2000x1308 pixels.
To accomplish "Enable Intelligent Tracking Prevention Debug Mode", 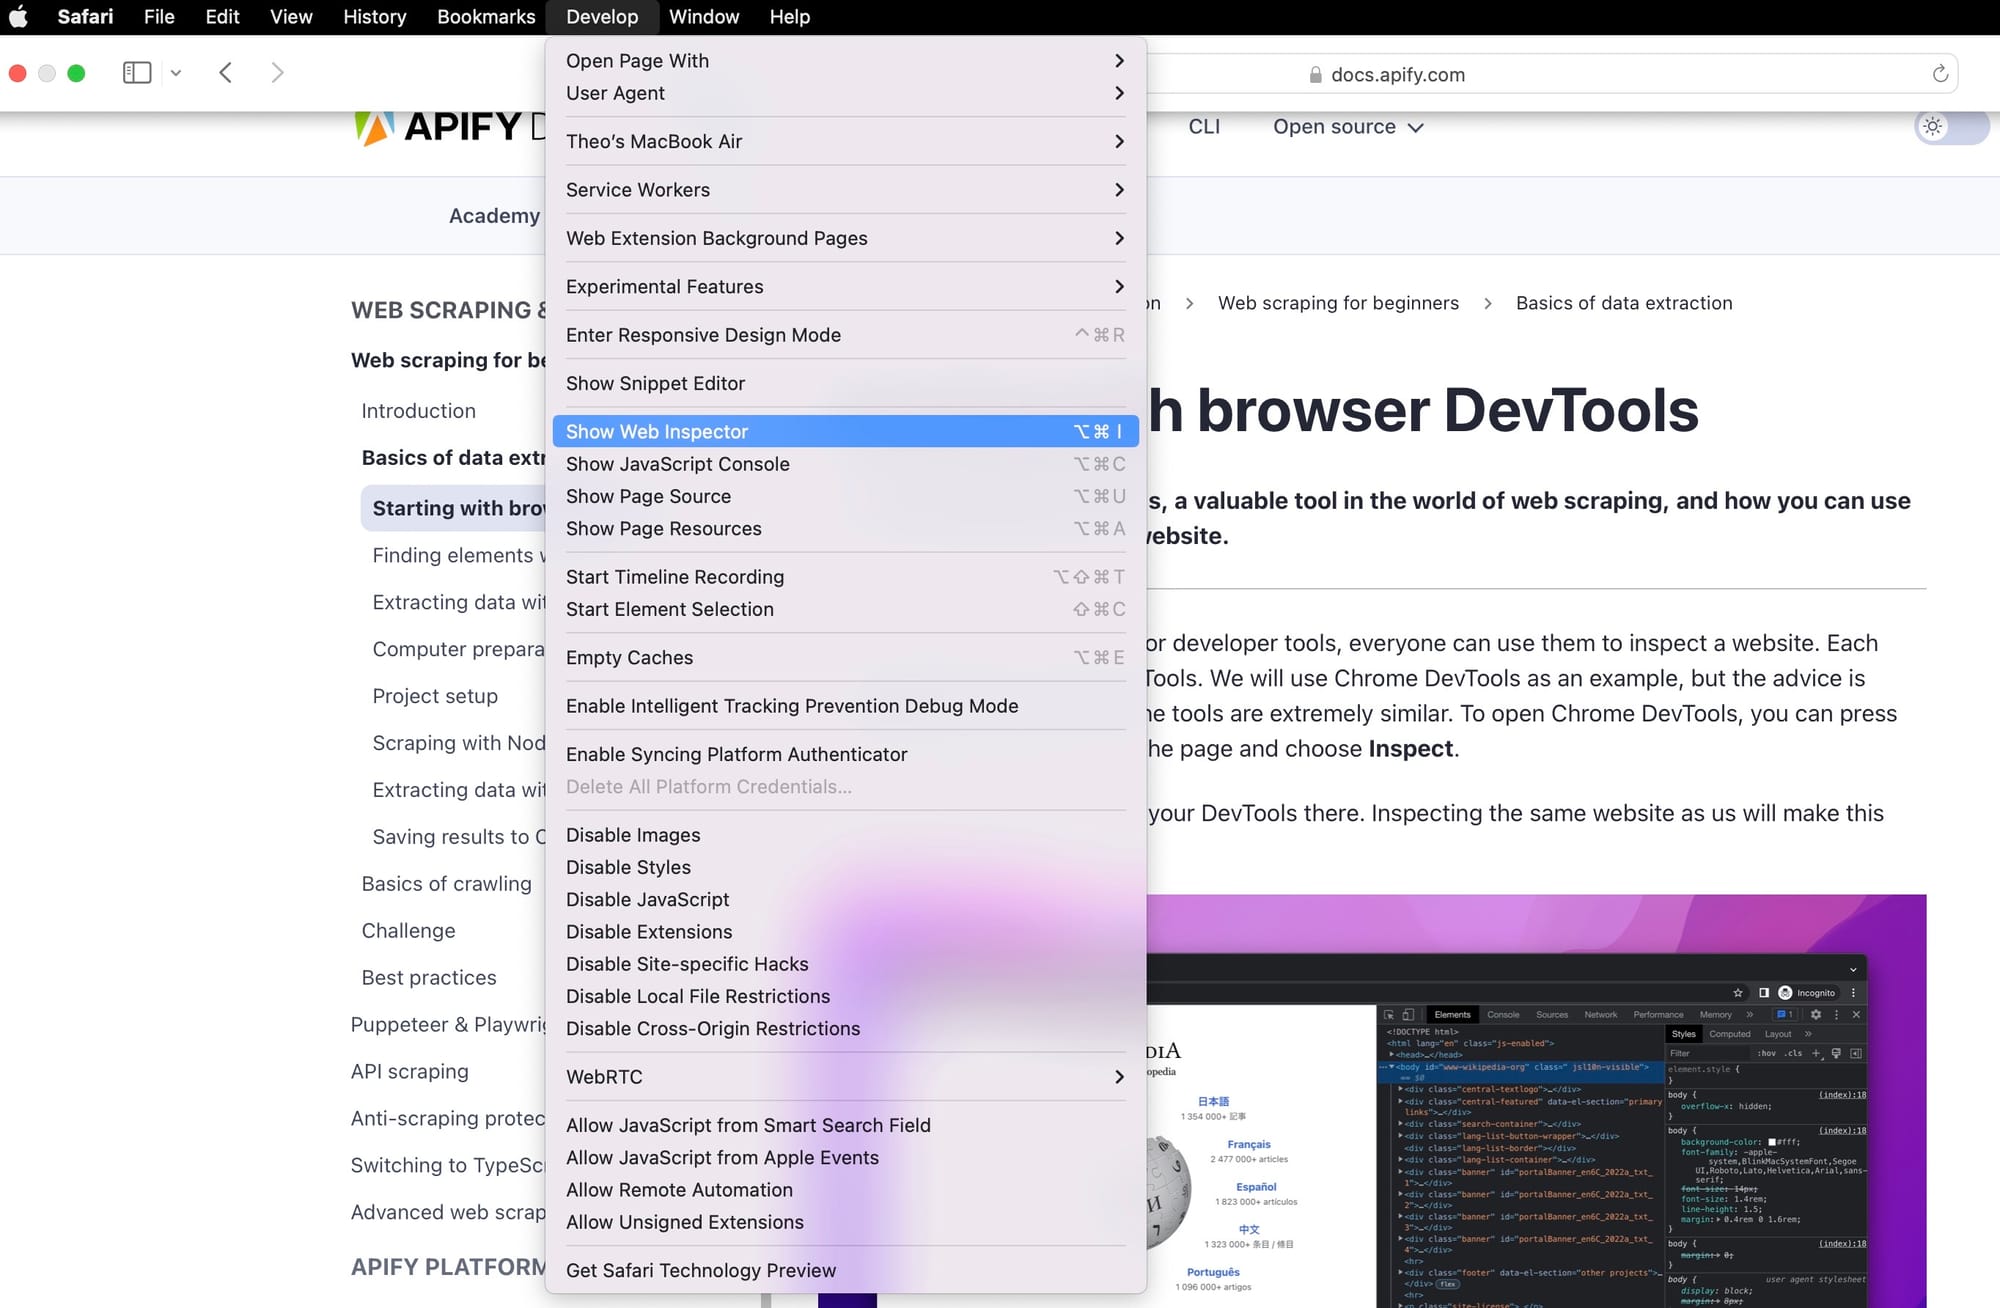I will (792, 705).
